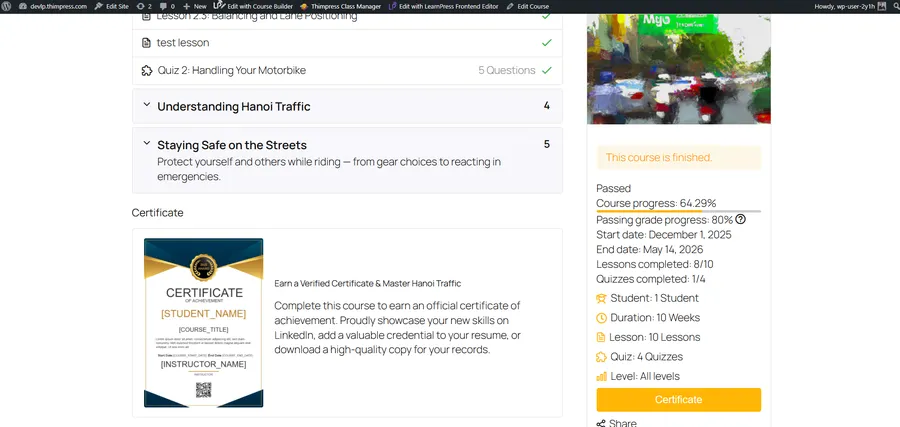Click the Passing grade progress 80% text
The width and height of the screenshot is (900, 427).
[665, 220]
